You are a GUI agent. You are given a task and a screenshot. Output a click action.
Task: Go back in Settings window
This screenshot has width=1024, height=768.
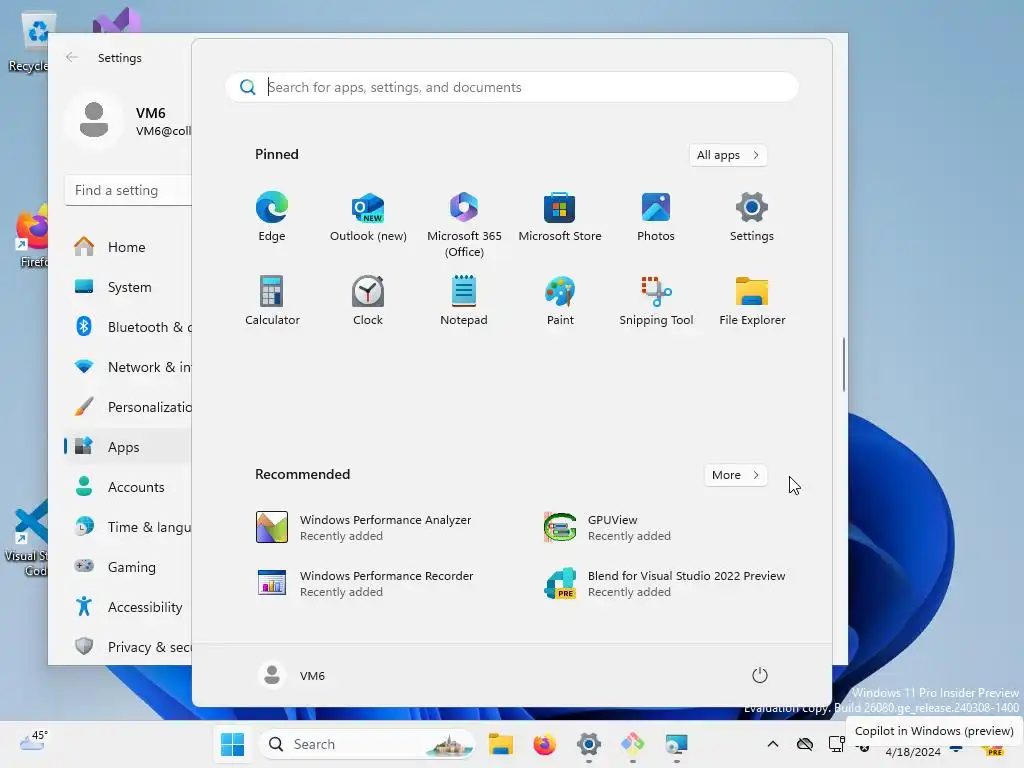[72, 57]
